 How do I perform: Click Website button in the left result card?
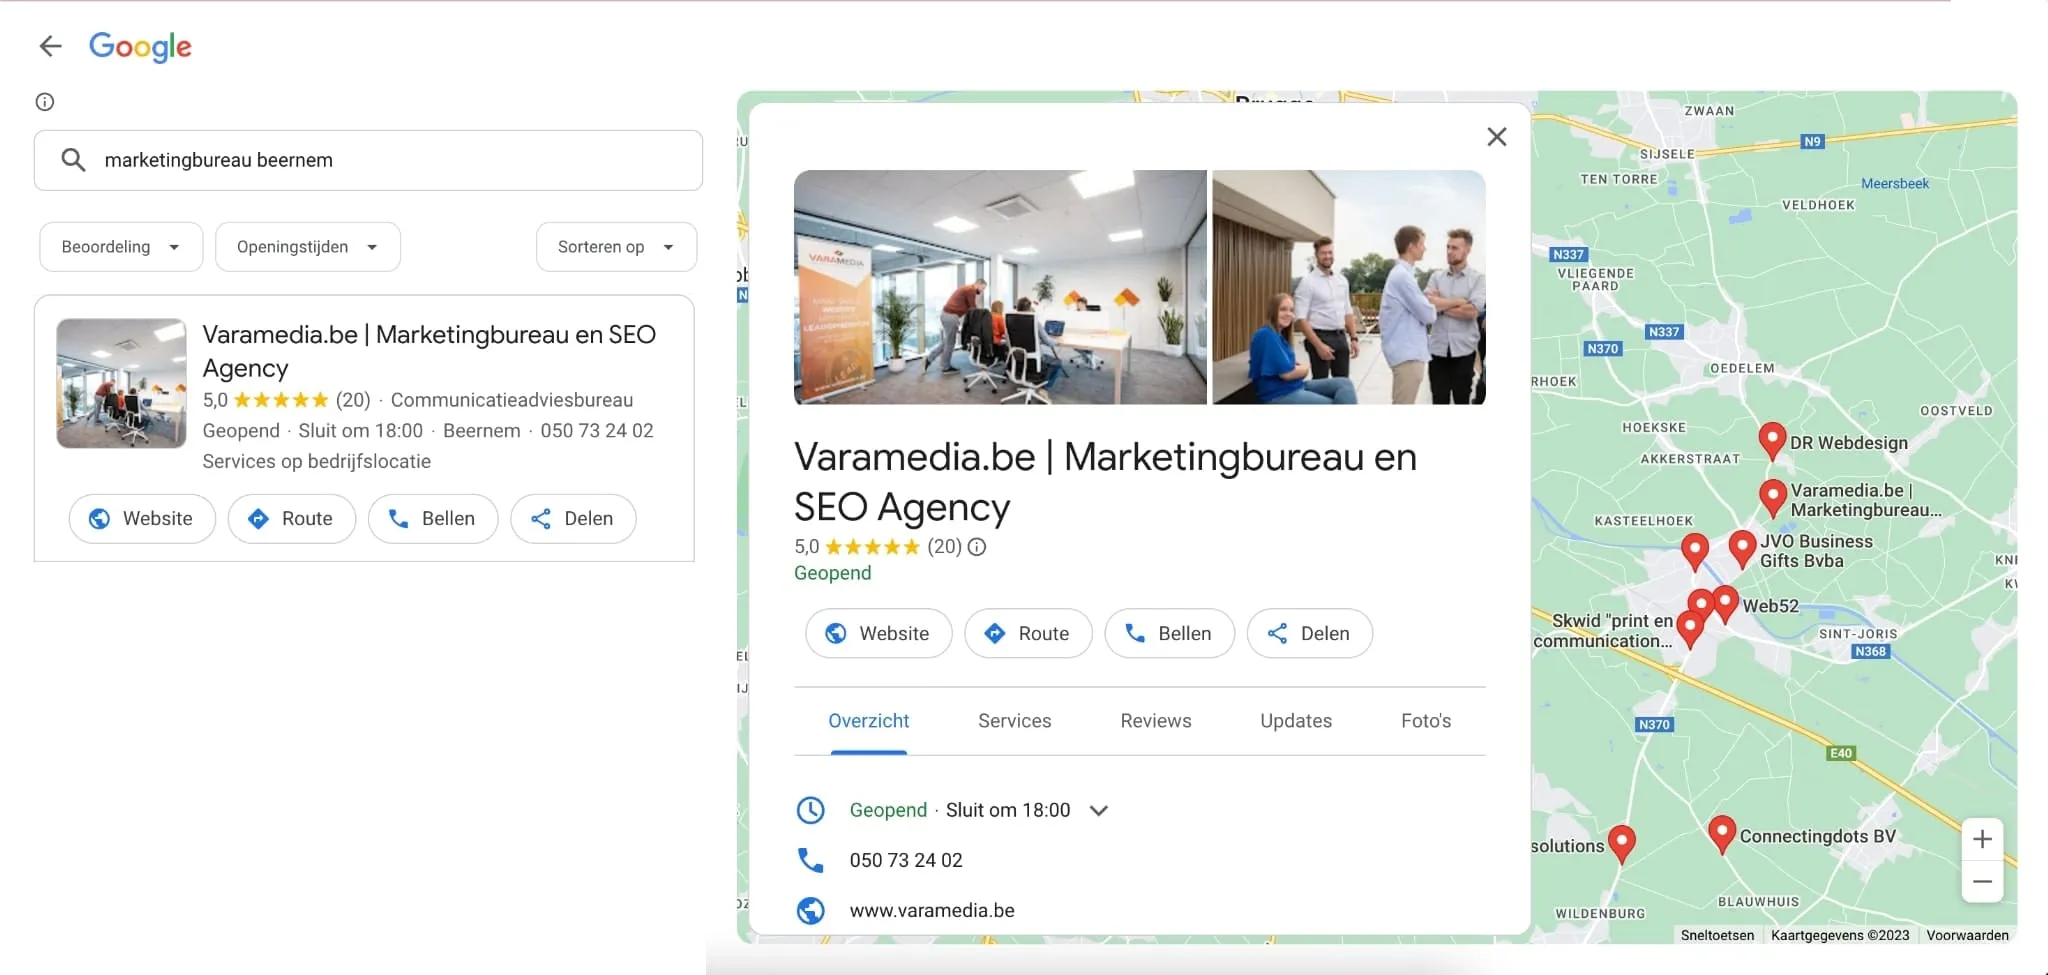pyautogui.click(x=142, y=519)
